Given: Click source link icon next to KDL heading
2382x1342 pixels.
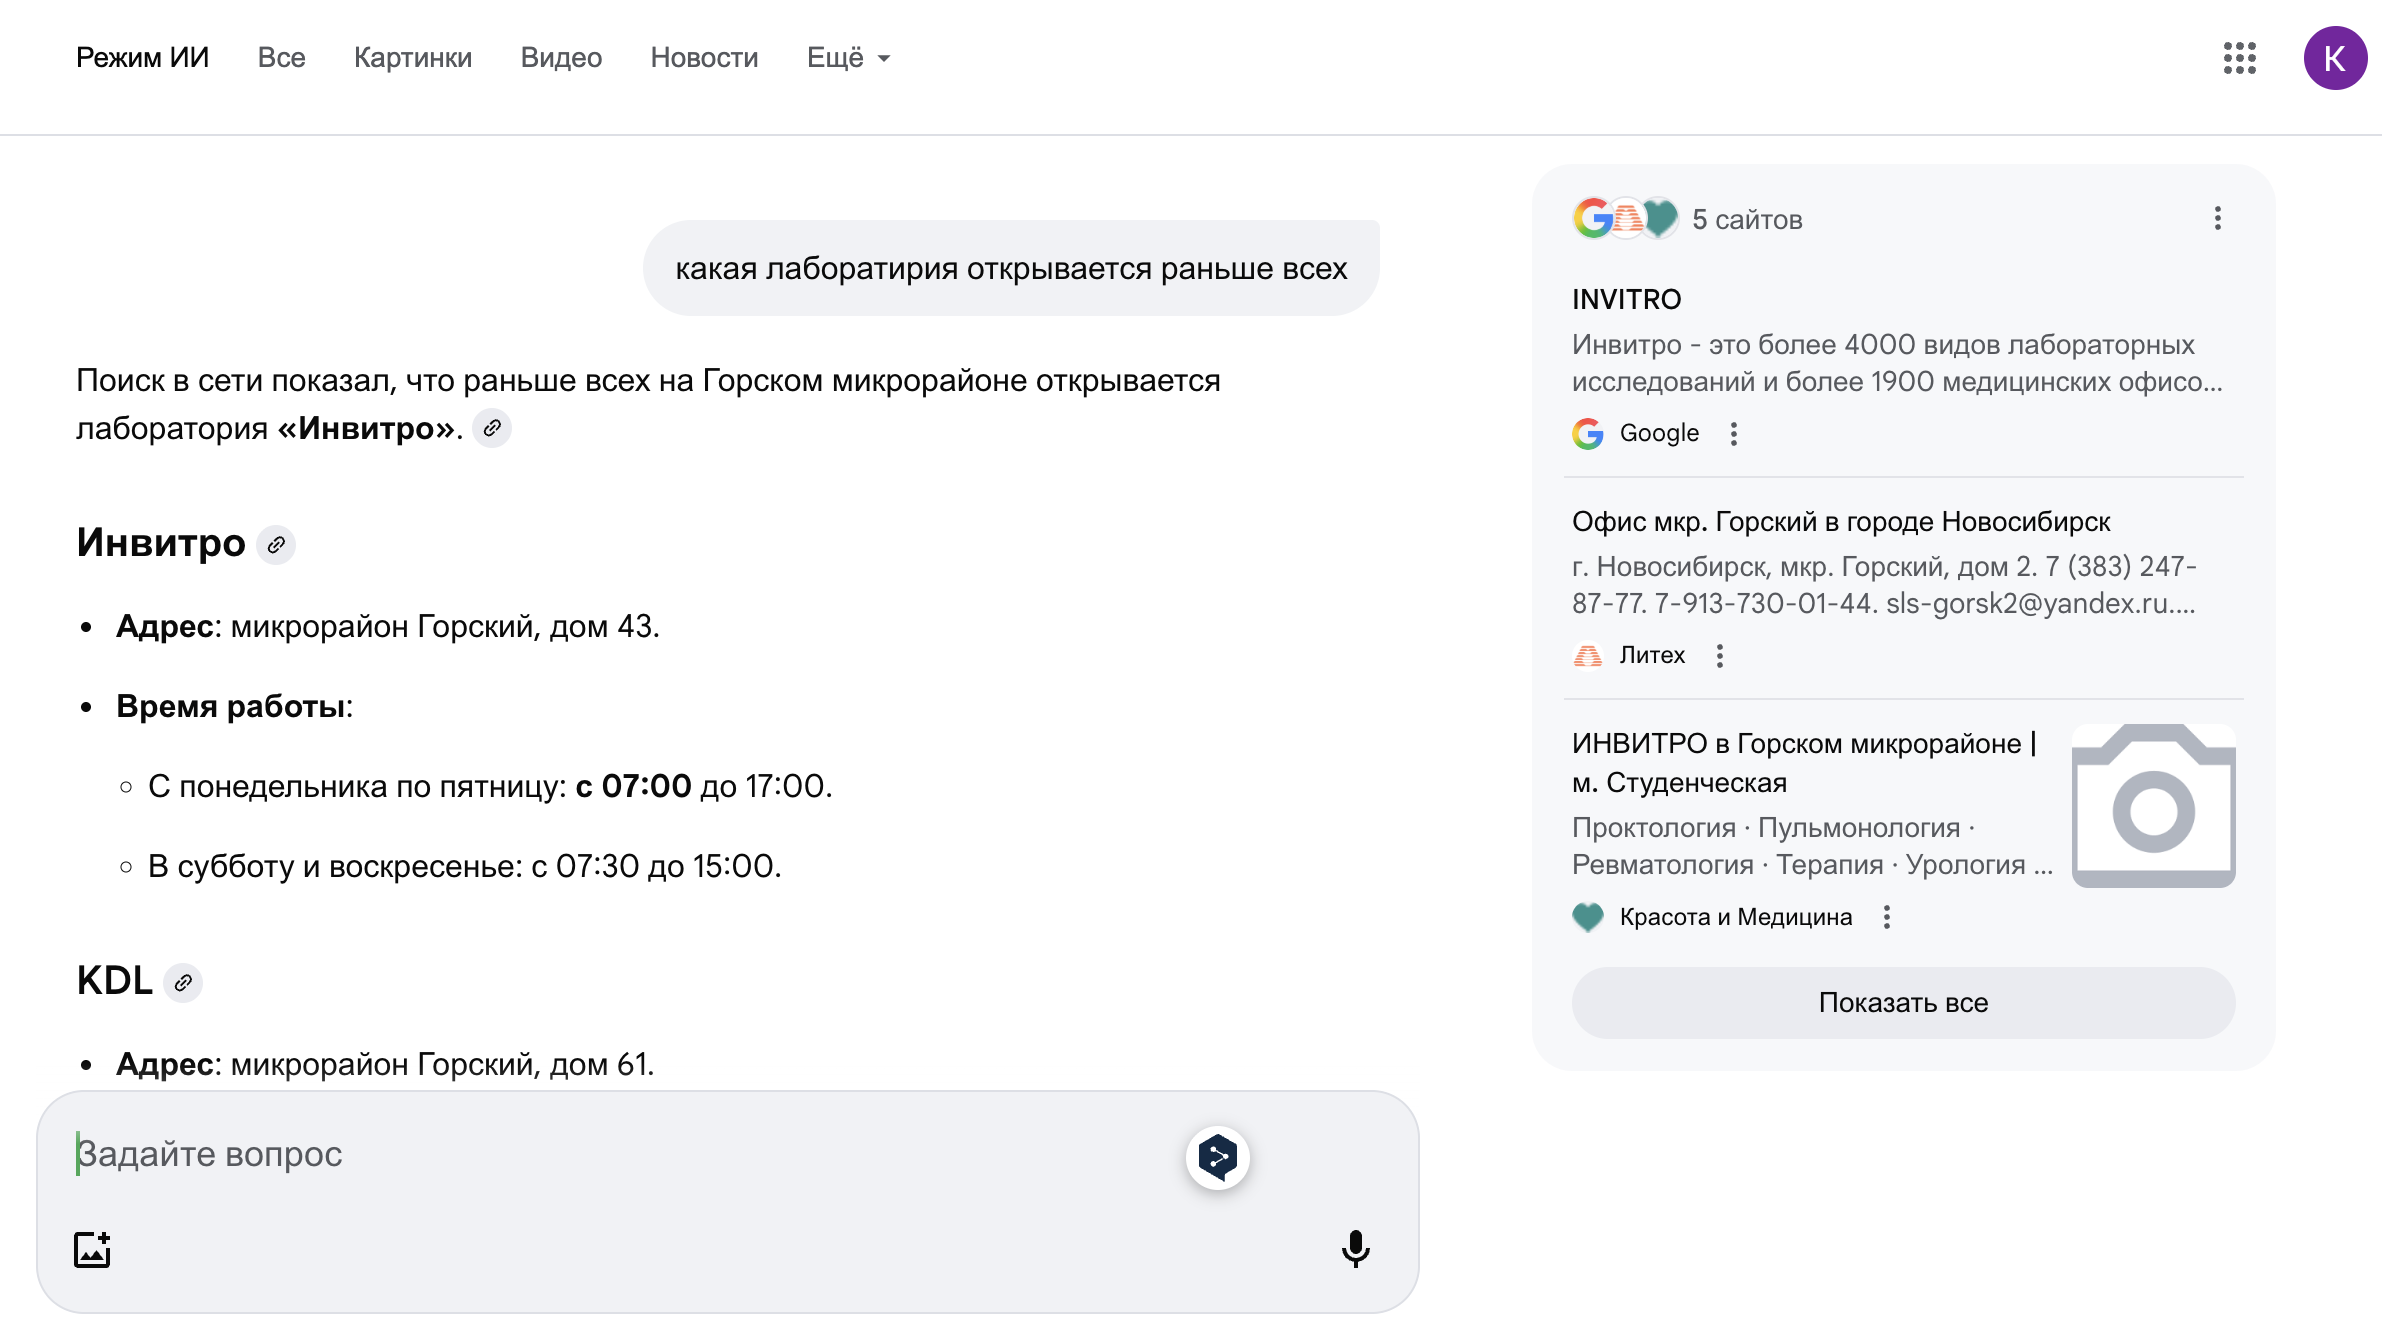Looking at the screenshot, I should [183, 983].
